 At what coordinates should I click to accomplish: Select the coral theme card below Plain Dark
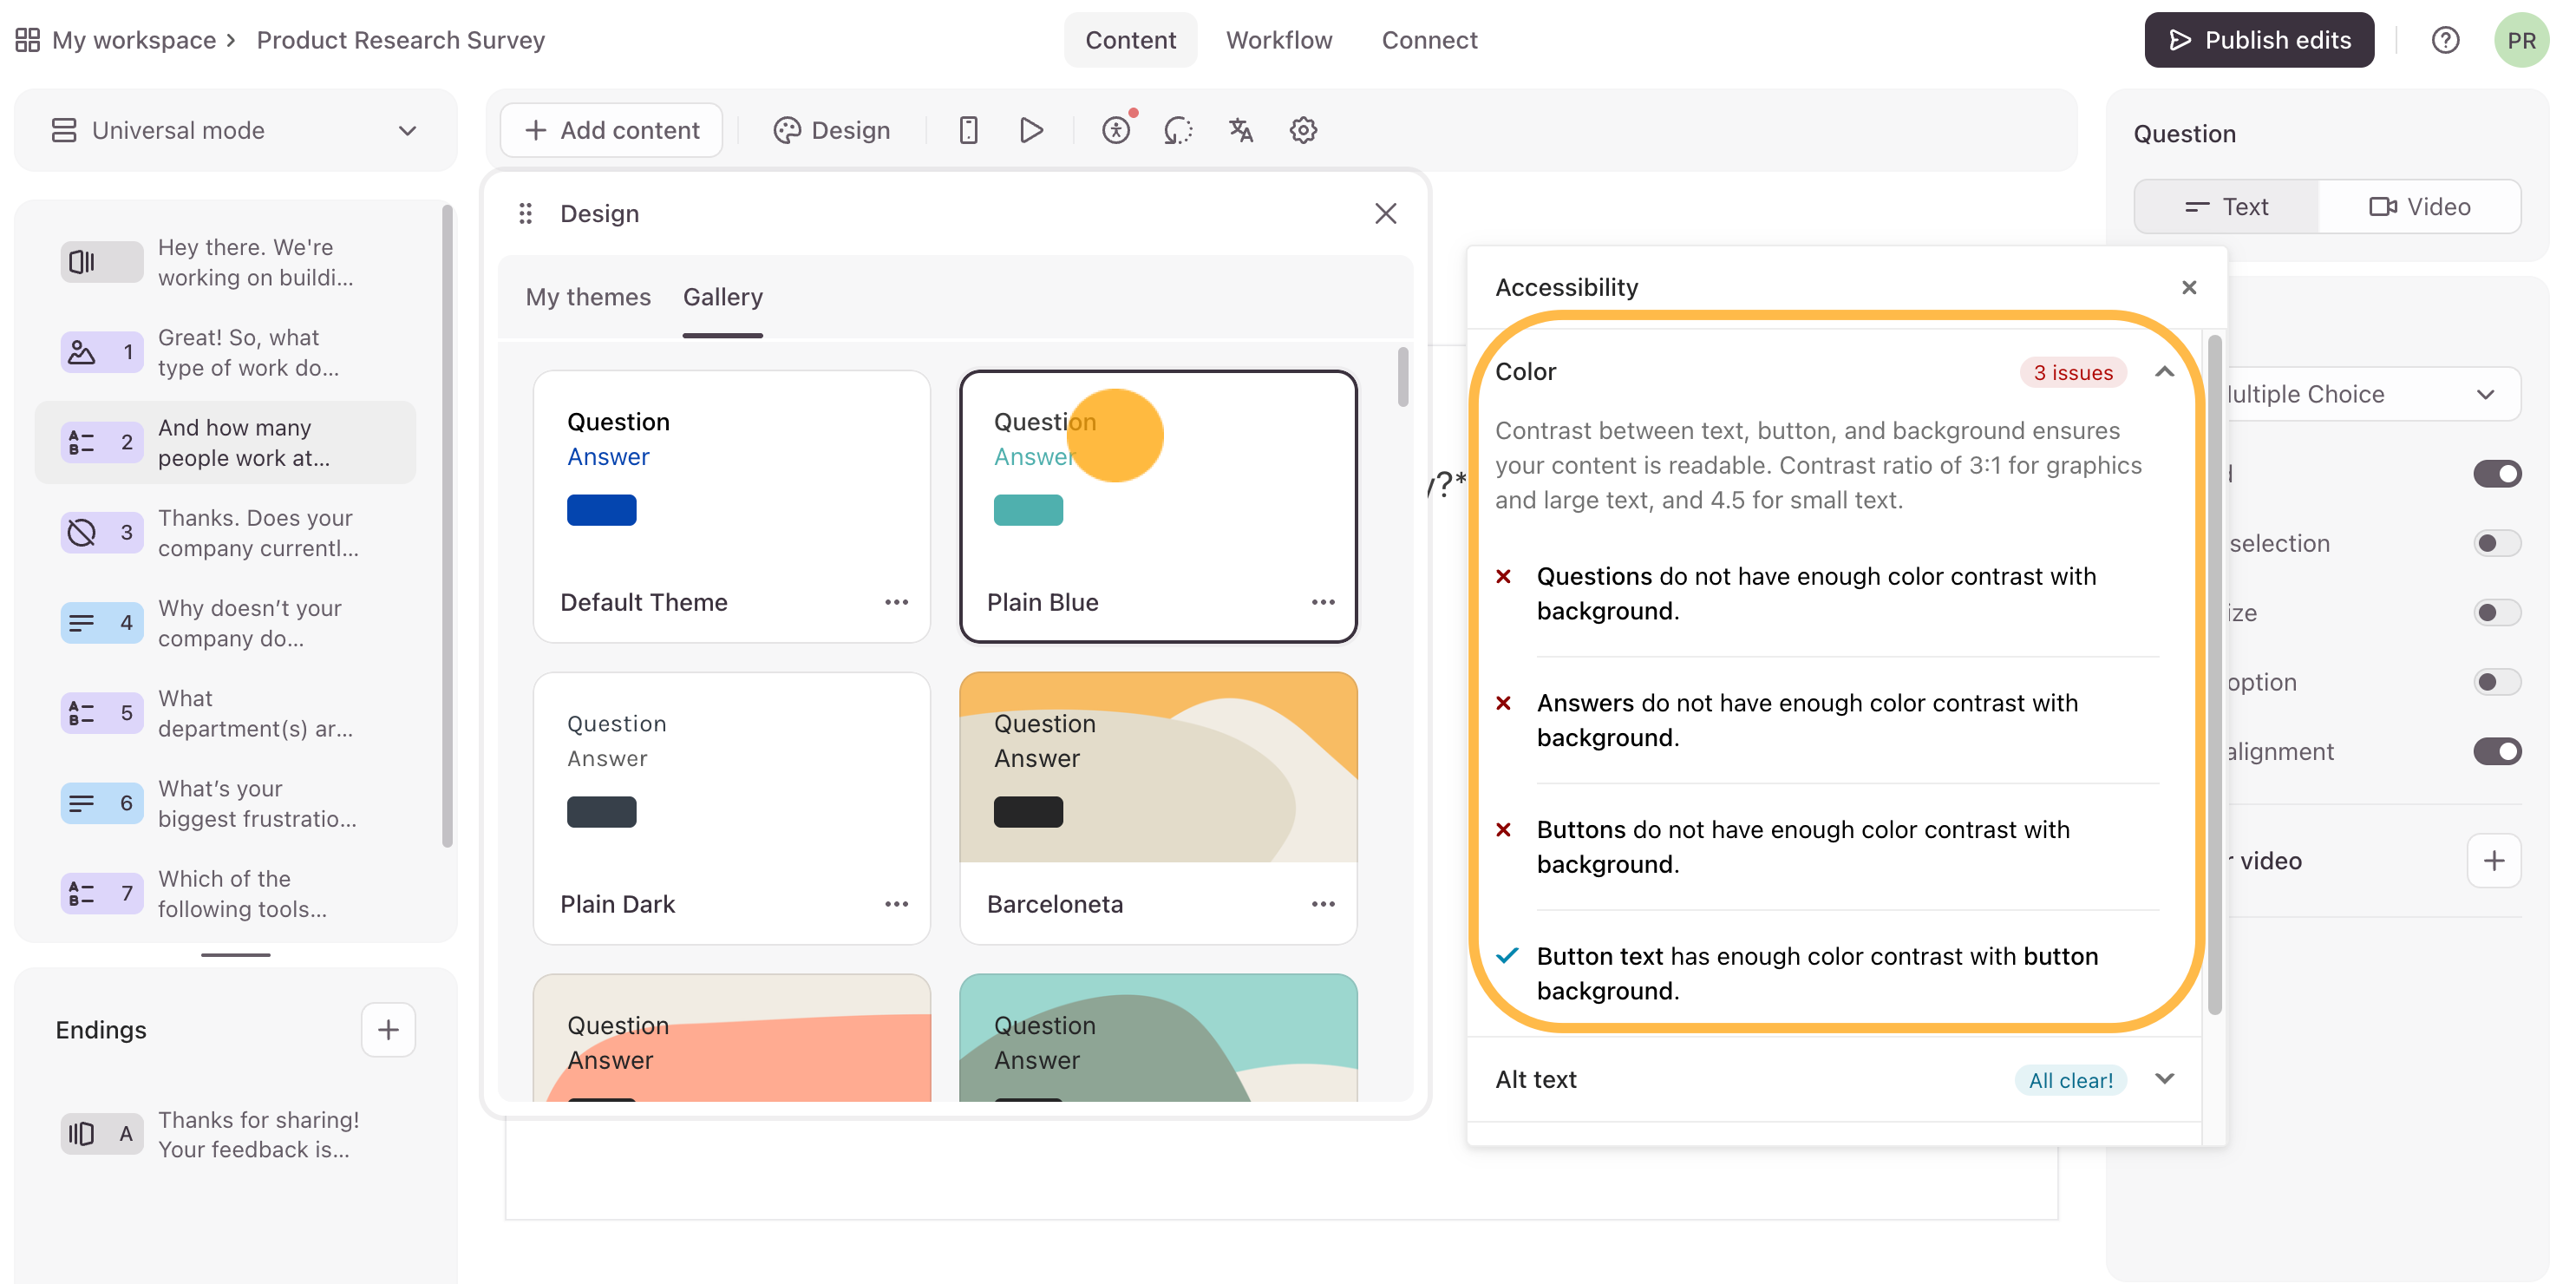coord(732,1038)
